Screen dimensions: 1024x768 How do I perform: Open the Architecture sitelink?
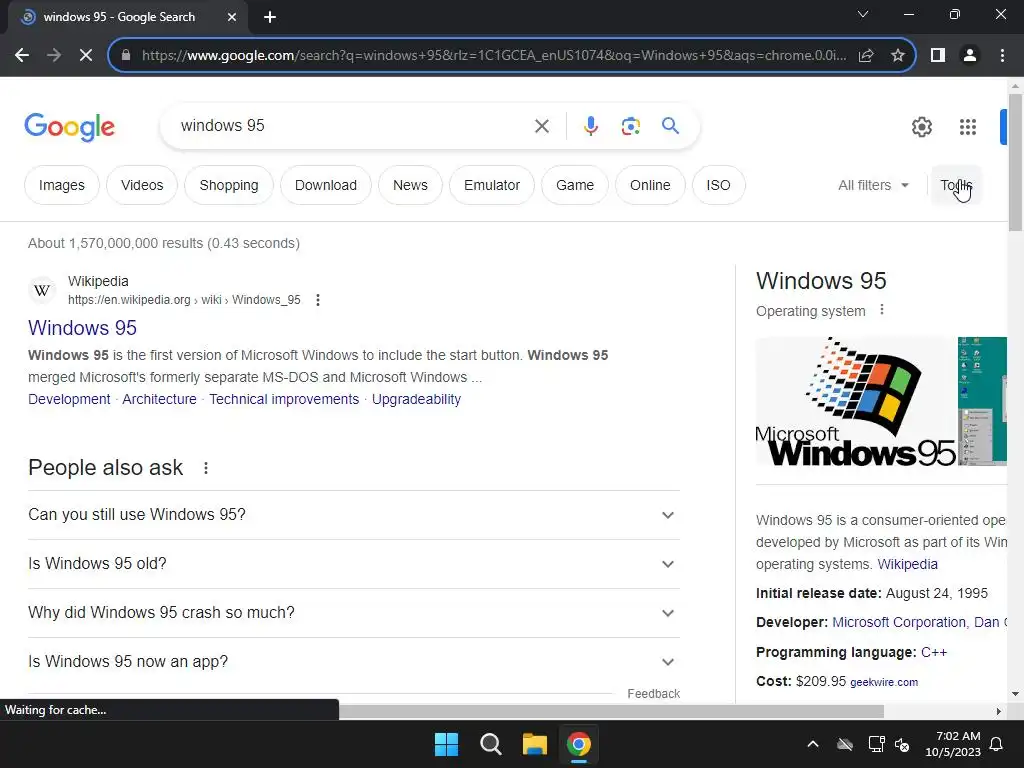(x=159, y=399)
